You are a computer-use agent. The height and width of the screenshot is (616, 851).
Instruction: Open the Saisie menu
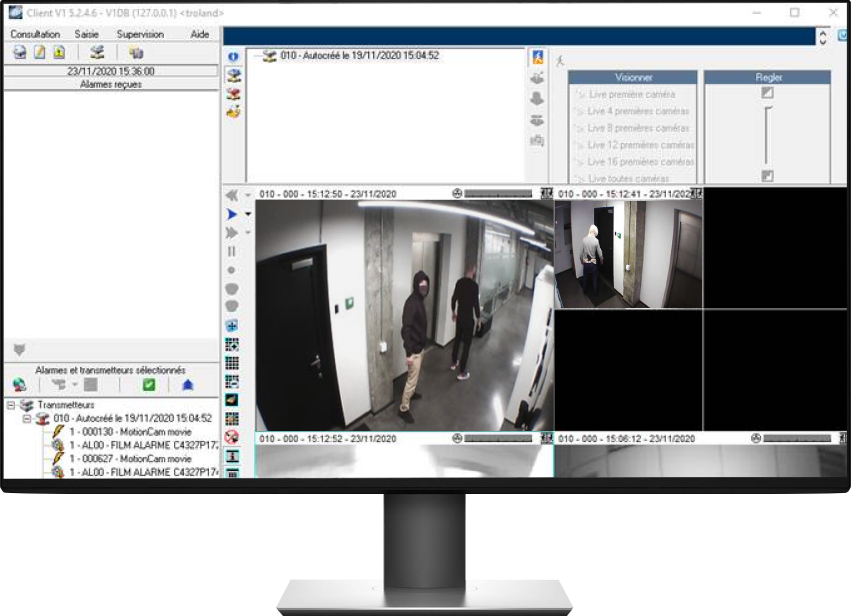tap(87, 34)
